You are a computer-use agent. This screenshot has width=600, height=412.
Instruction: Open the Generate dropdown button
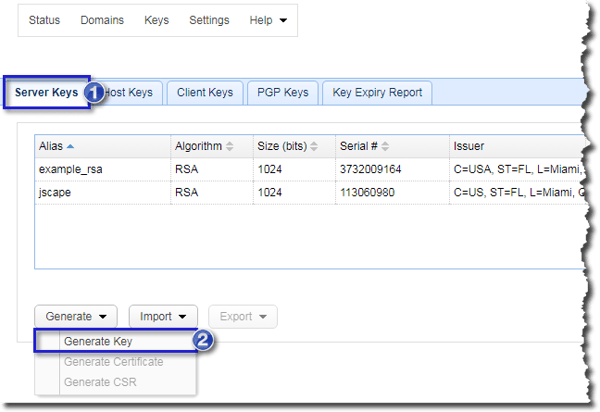76,316
